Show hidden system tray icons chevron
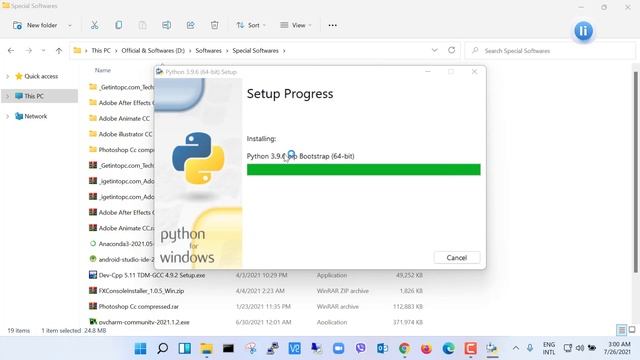This screenshot has width=640, height=360. point(516,348)
